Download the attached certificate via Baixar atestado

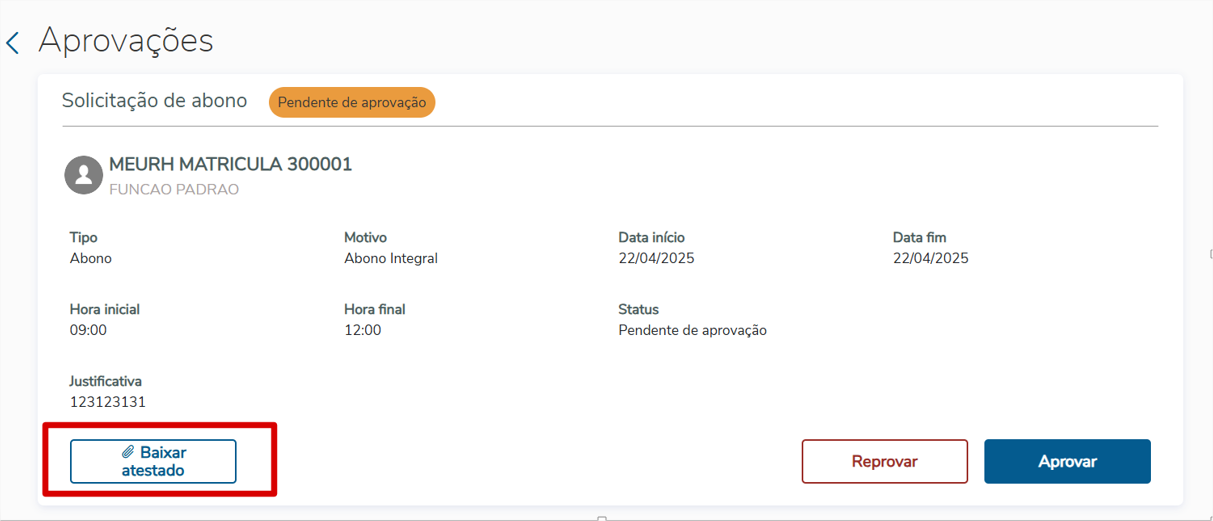tap(153, 461)
